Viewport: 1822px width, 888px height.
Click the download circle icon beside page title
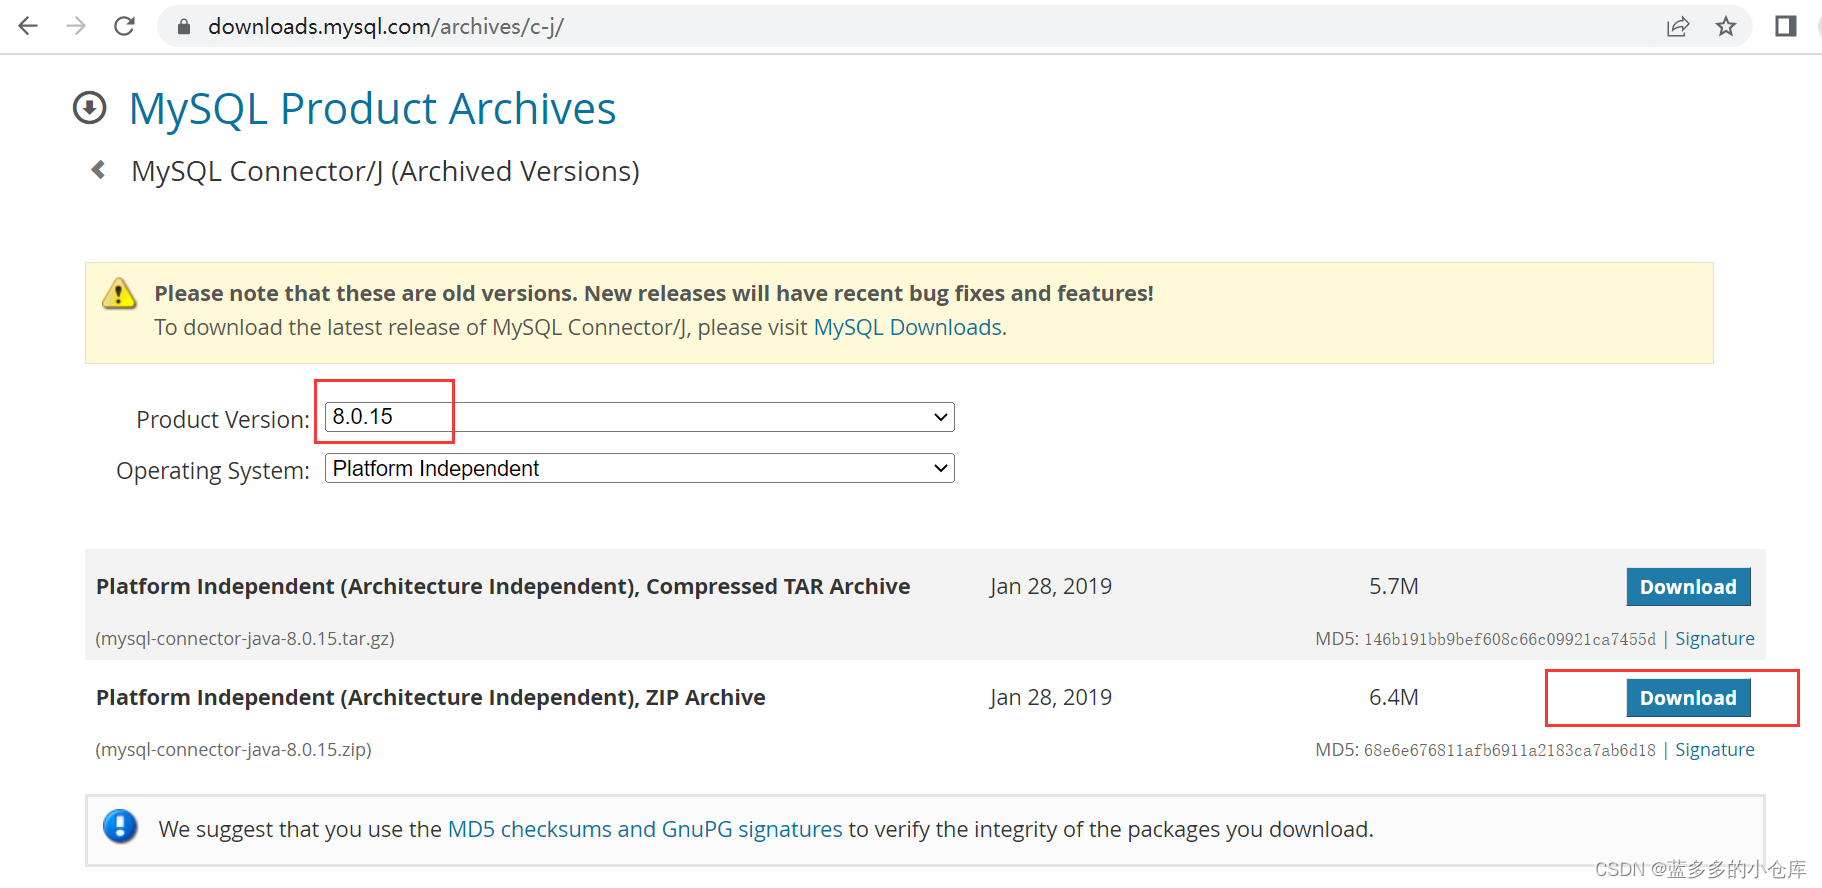[x=90, y=108]
